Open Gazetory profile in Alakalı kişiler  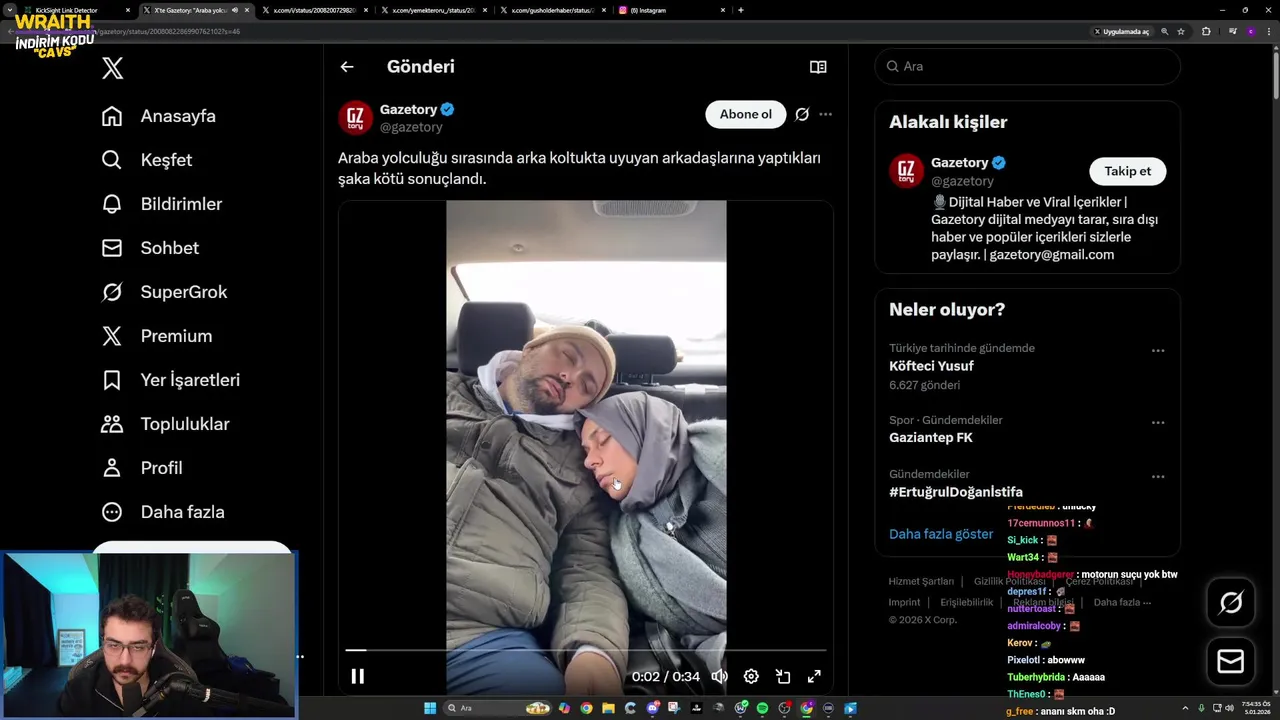[960, 162]
